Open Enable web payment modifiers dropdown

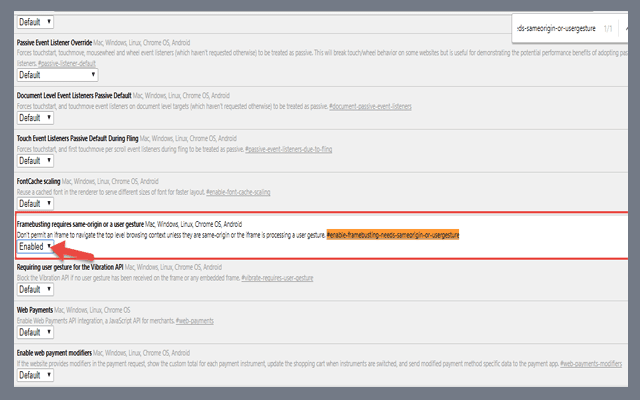click(x=35, y=375)
